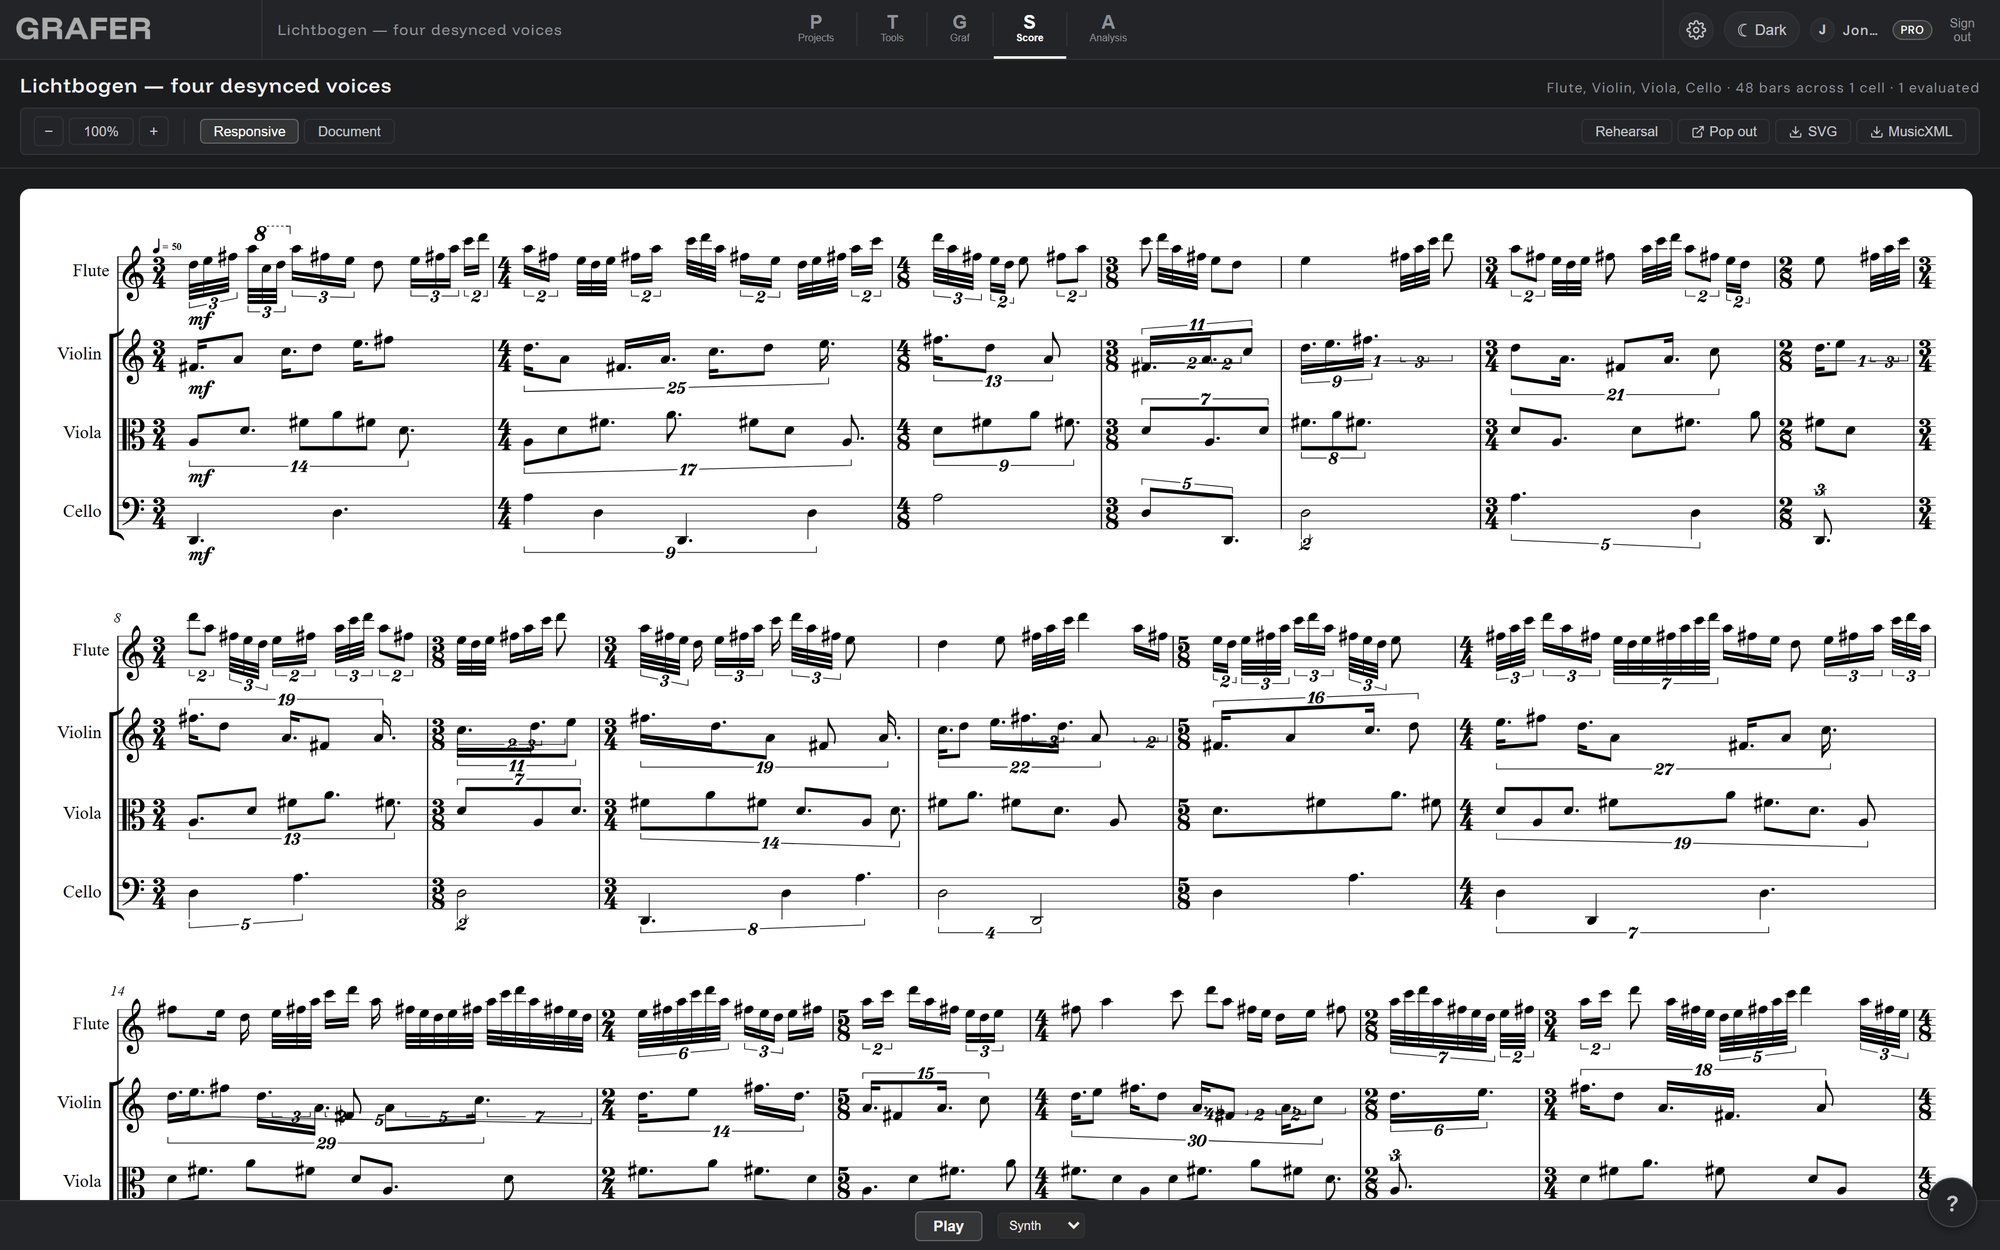The width and height of the screenshot is (2000, 1250).
Task: Open the Analysis tab
Action: pyautogui.click(x=1107, y=29)
